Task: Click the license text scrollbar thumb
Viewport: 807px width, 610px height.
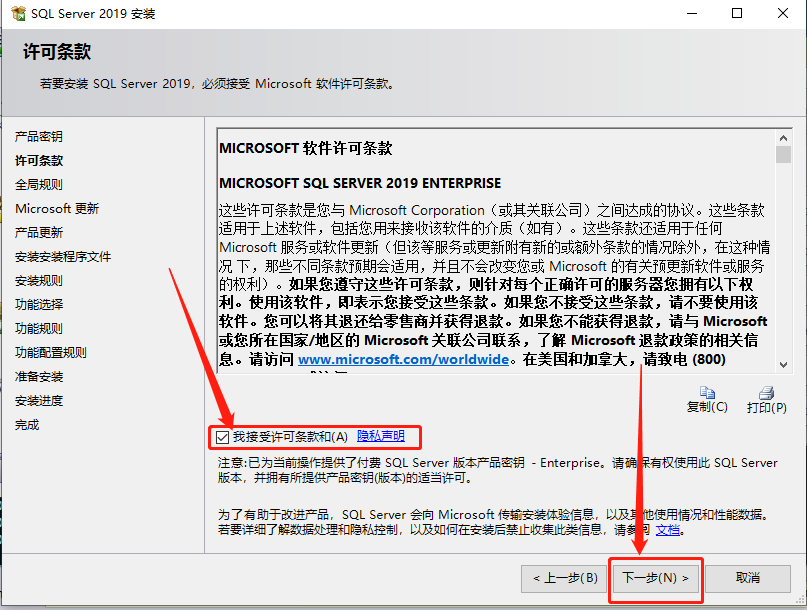Action: [783, 154]
